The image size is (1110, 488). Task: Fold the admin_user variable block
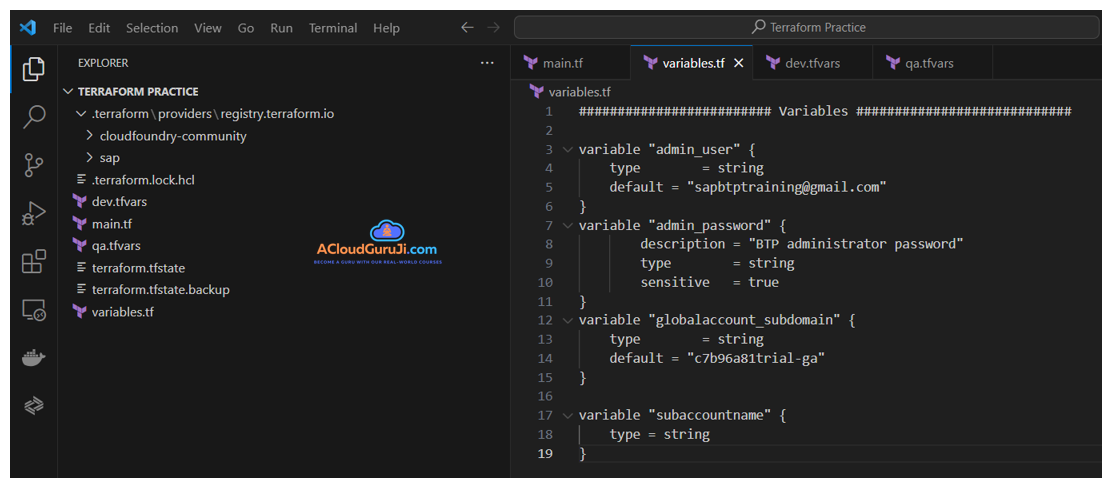click(568, 149)
